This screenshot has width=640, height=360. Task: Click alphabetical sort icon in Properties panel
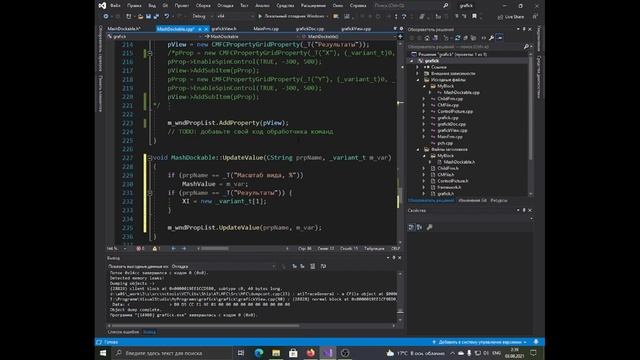[x=419, y=227]
